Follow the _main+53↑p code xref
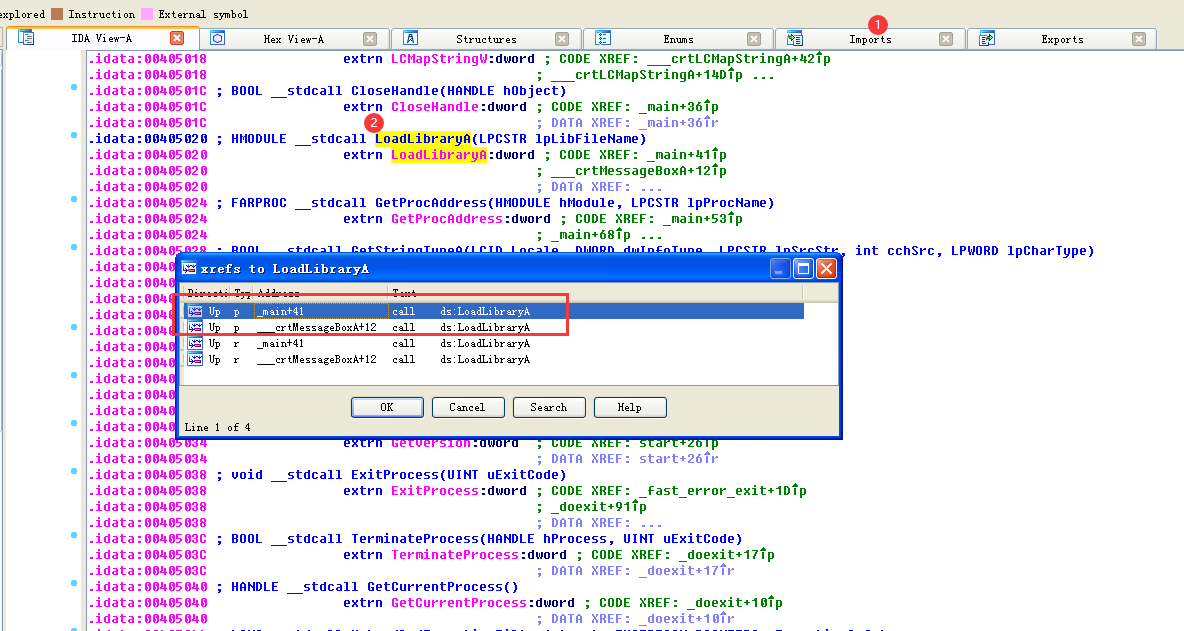The image size is (1184, 631). point(702,219)
